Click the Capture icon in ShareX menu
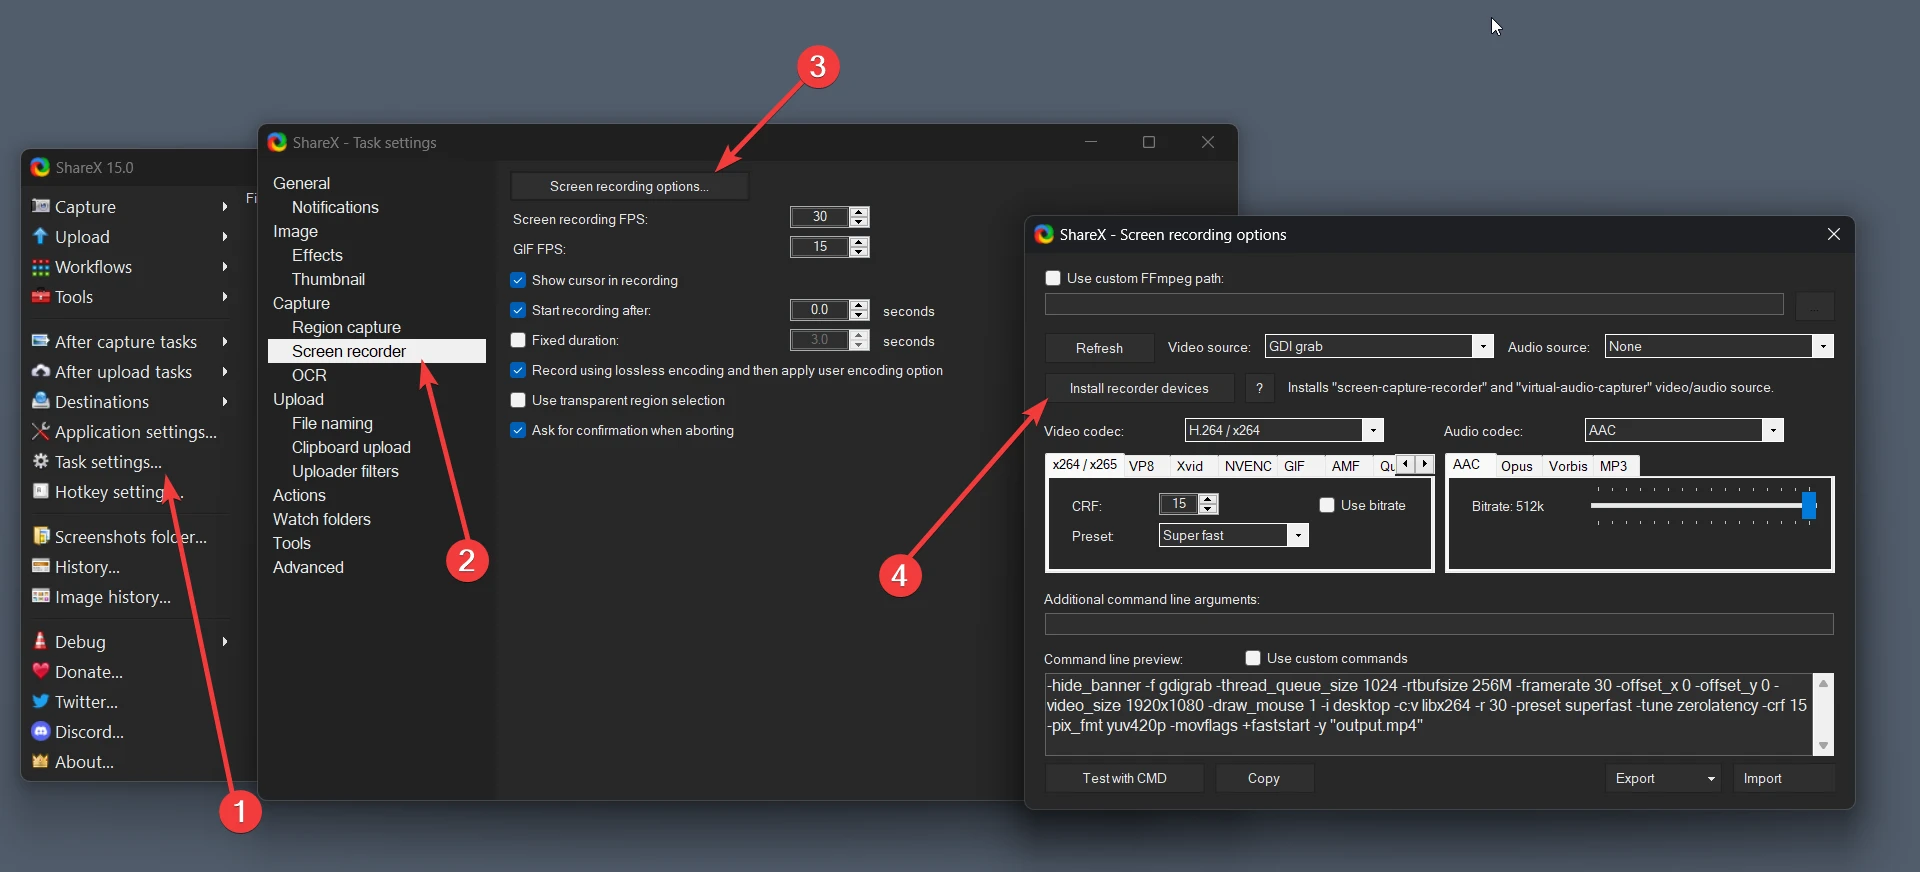 pyautogui.click(x=41, y=206)
